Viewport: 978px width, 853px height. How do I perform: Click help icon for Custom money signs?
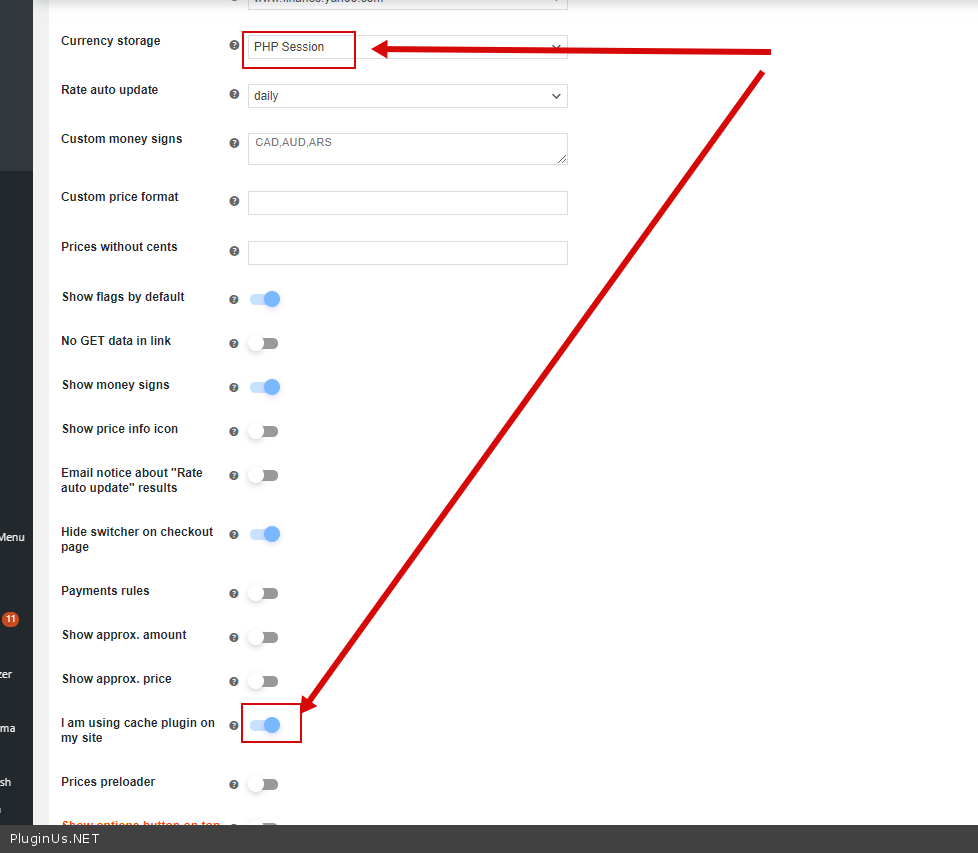coord(234,144)
